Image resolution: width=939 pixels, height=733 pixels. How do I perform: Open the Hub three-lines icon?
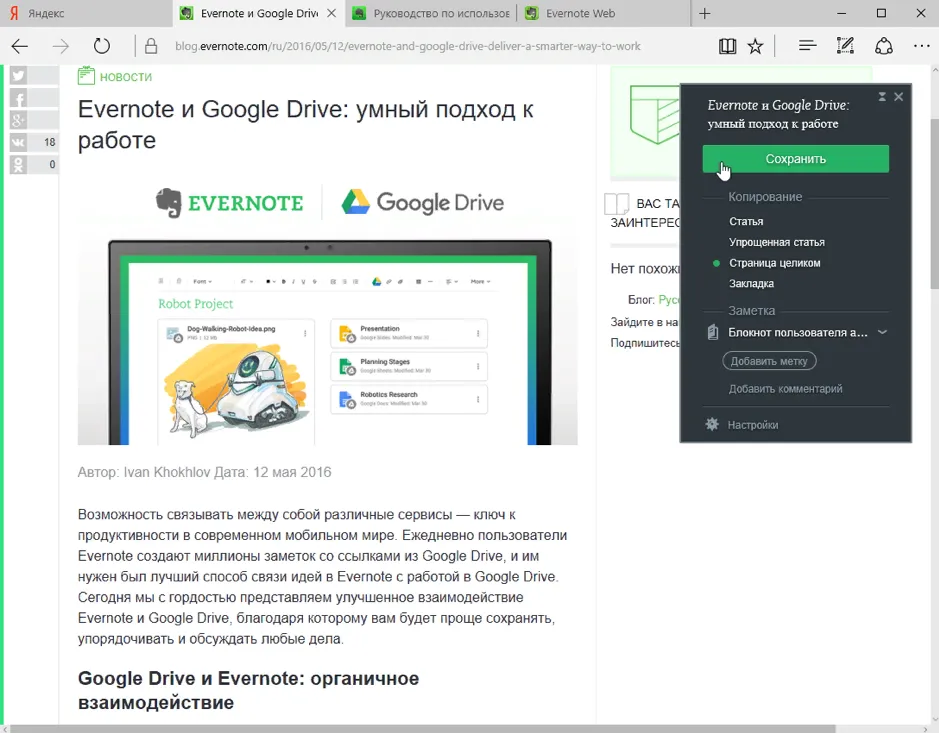pos(807,46)
